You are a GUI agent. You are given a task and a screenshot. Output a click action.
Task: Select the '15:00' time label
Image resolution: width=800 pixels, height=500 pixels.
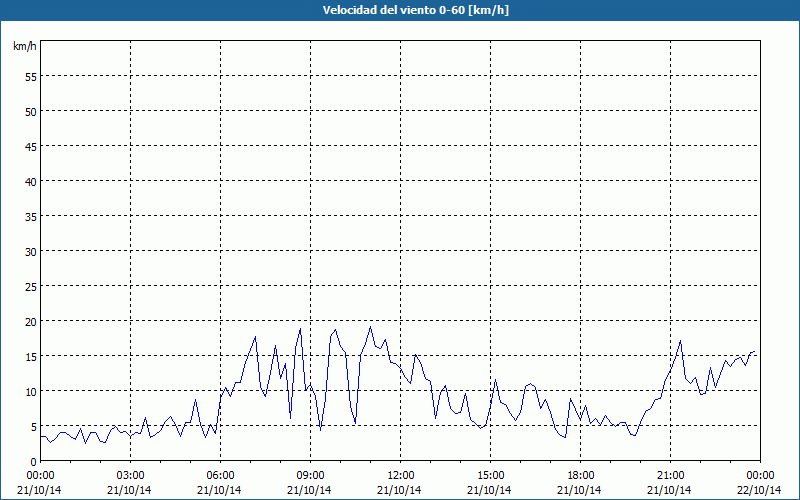(490, 476)
